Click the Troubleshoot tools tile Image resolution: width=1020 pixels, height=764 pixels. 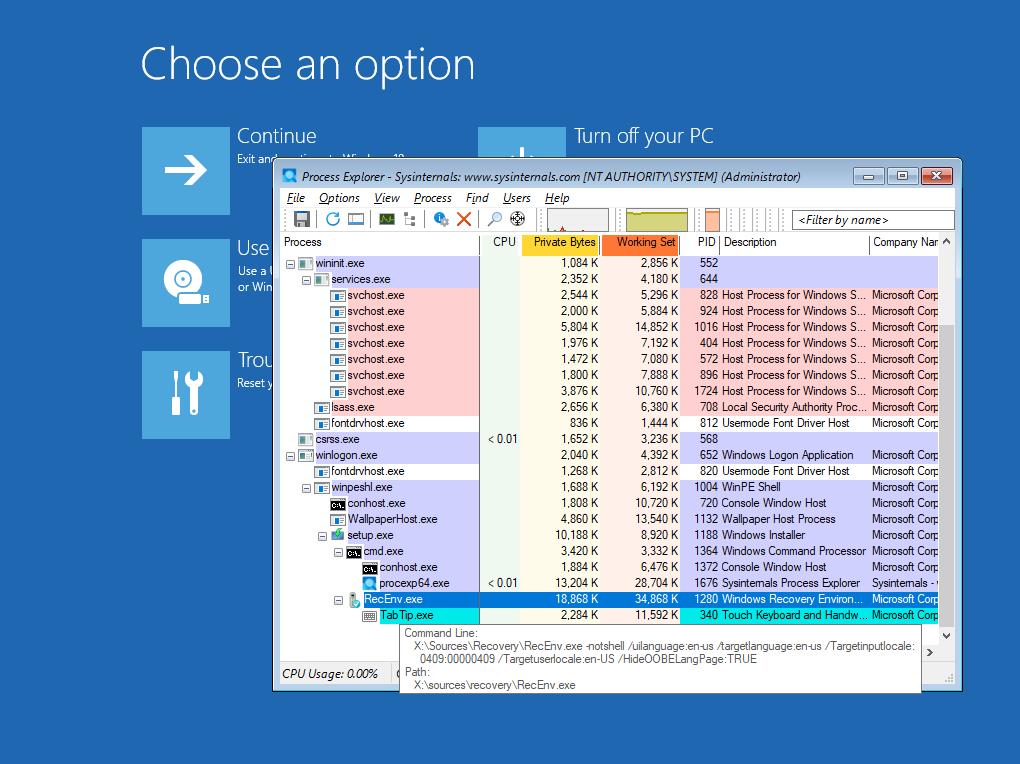tap(186, 394)
